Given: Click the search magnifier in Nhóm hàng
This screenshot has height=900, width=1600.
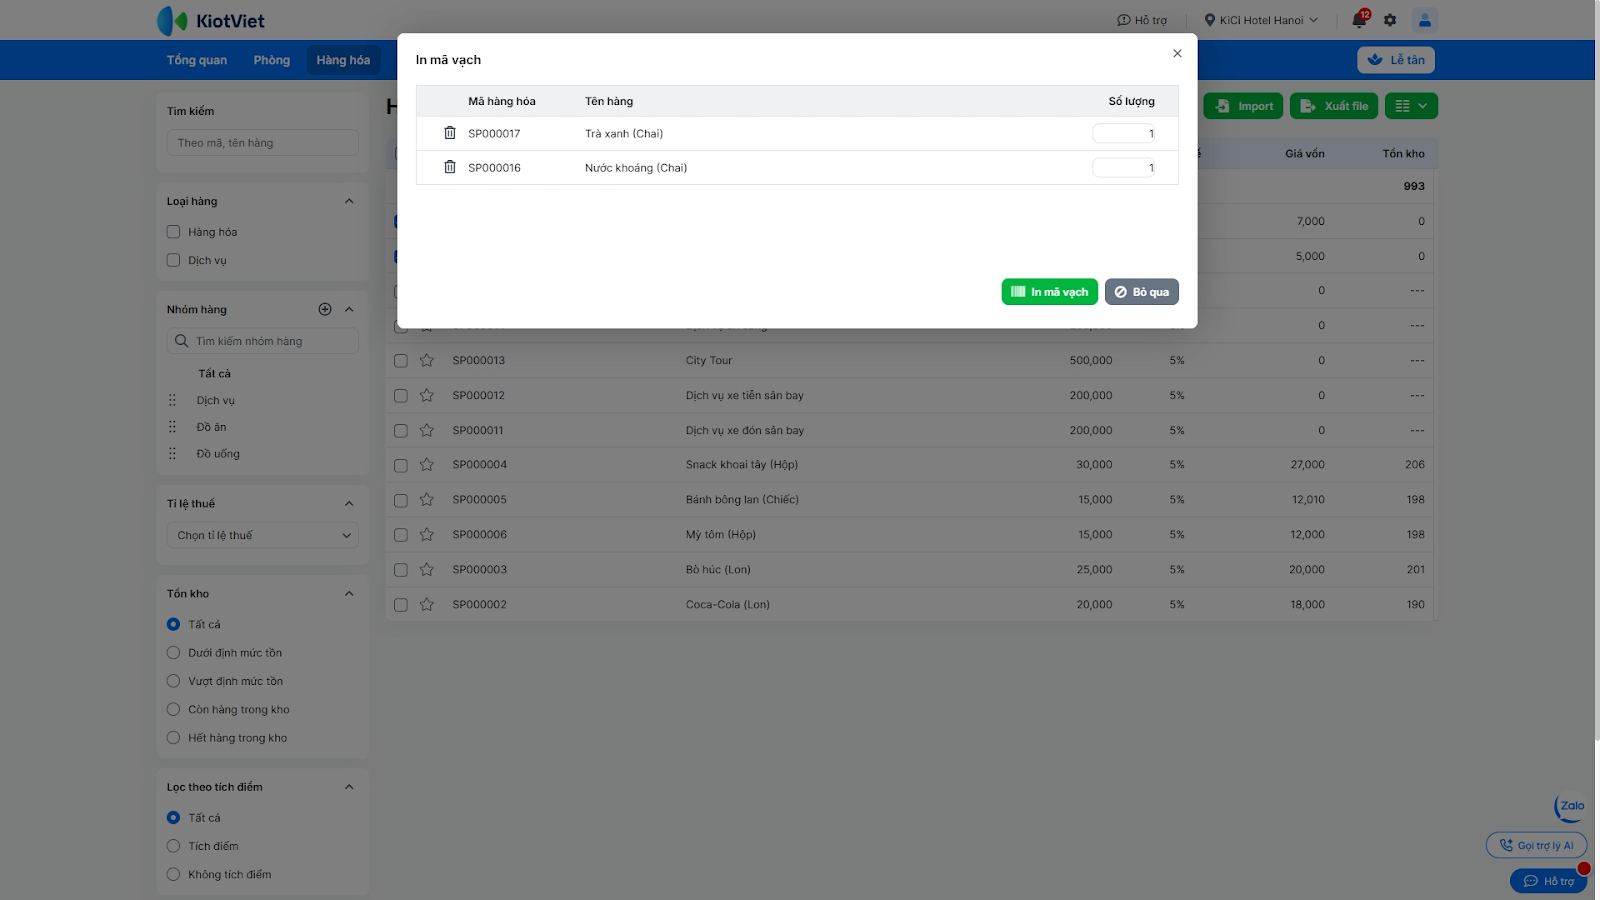Looking at the screenshot, I should coord(181,341).
